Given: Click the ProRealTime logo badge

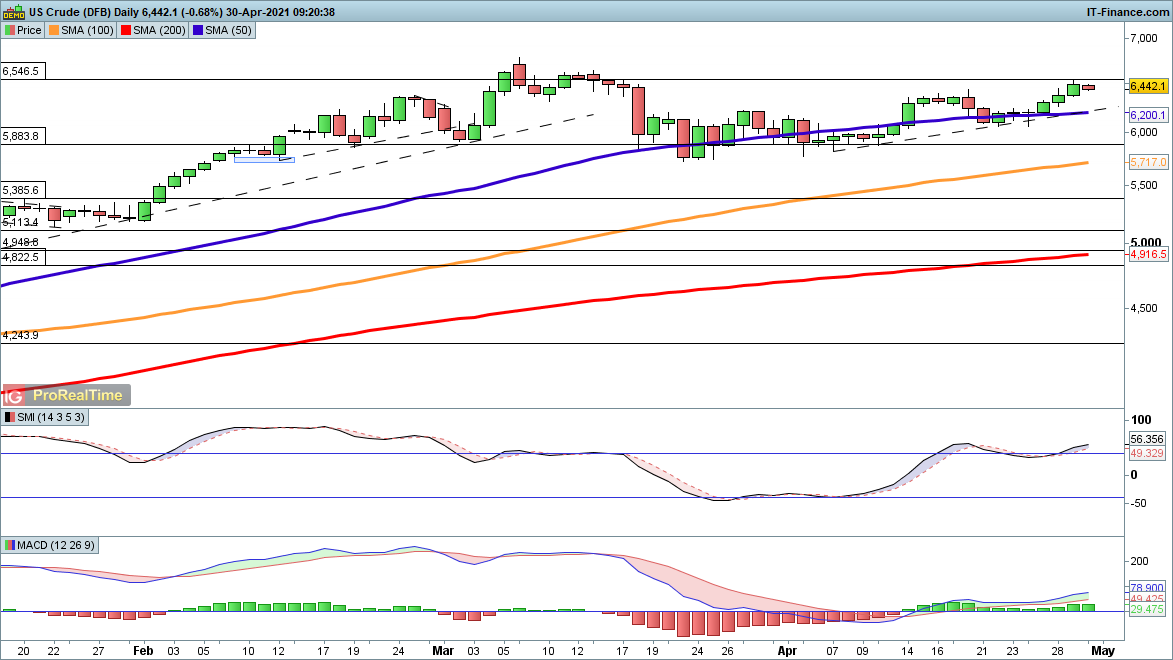Looking at the screenshot, I should point(67,395).
